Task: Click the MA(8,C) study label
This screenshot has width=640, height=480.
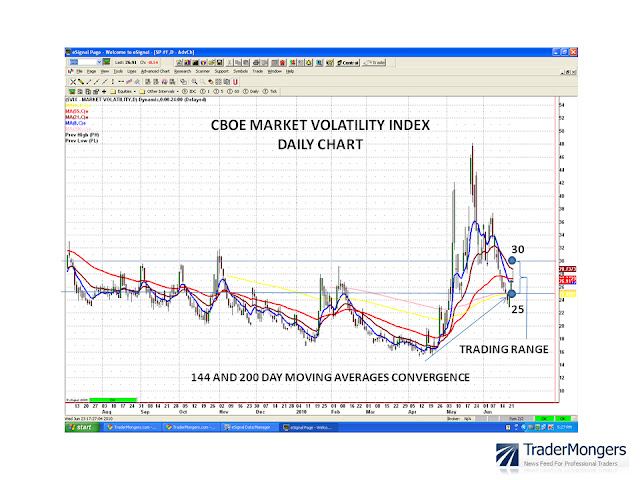Action: [x=76, y=123]
